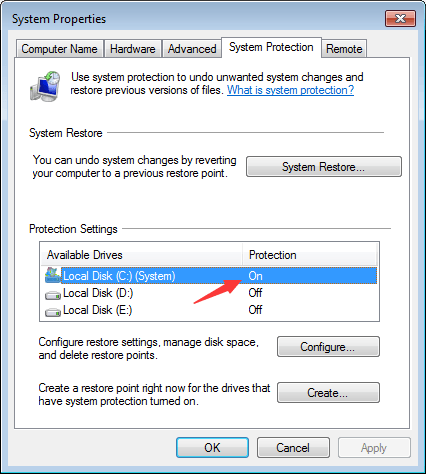Screen dimensions: 426x474
Task: Go to the Advanced tab
Action: [x=192, y=49]
